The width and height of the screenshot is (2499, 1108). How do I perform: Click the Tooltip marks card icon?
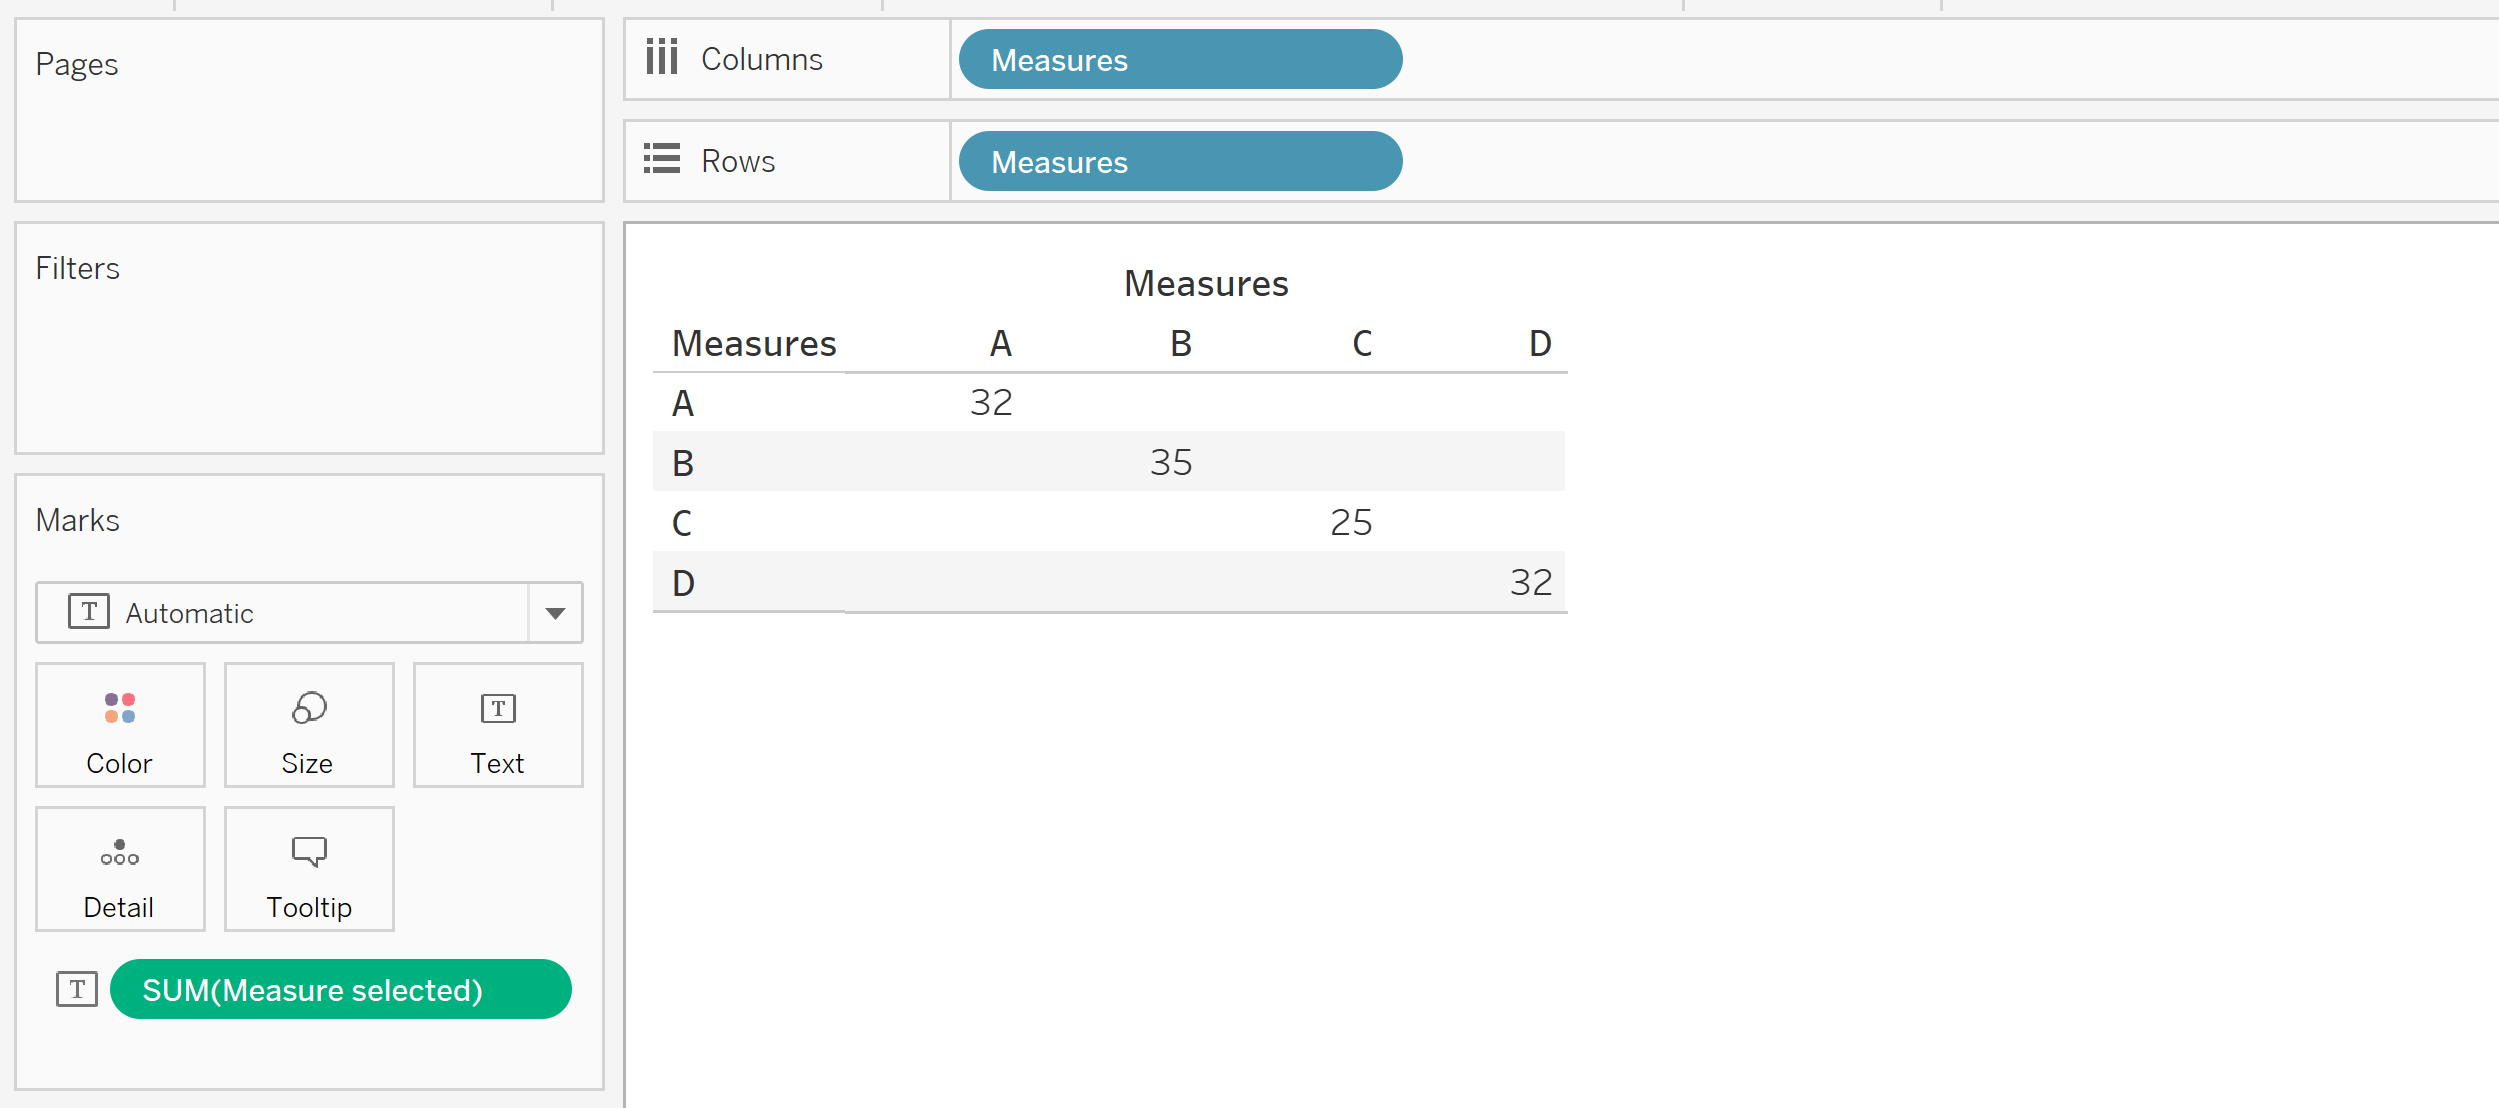309,852
